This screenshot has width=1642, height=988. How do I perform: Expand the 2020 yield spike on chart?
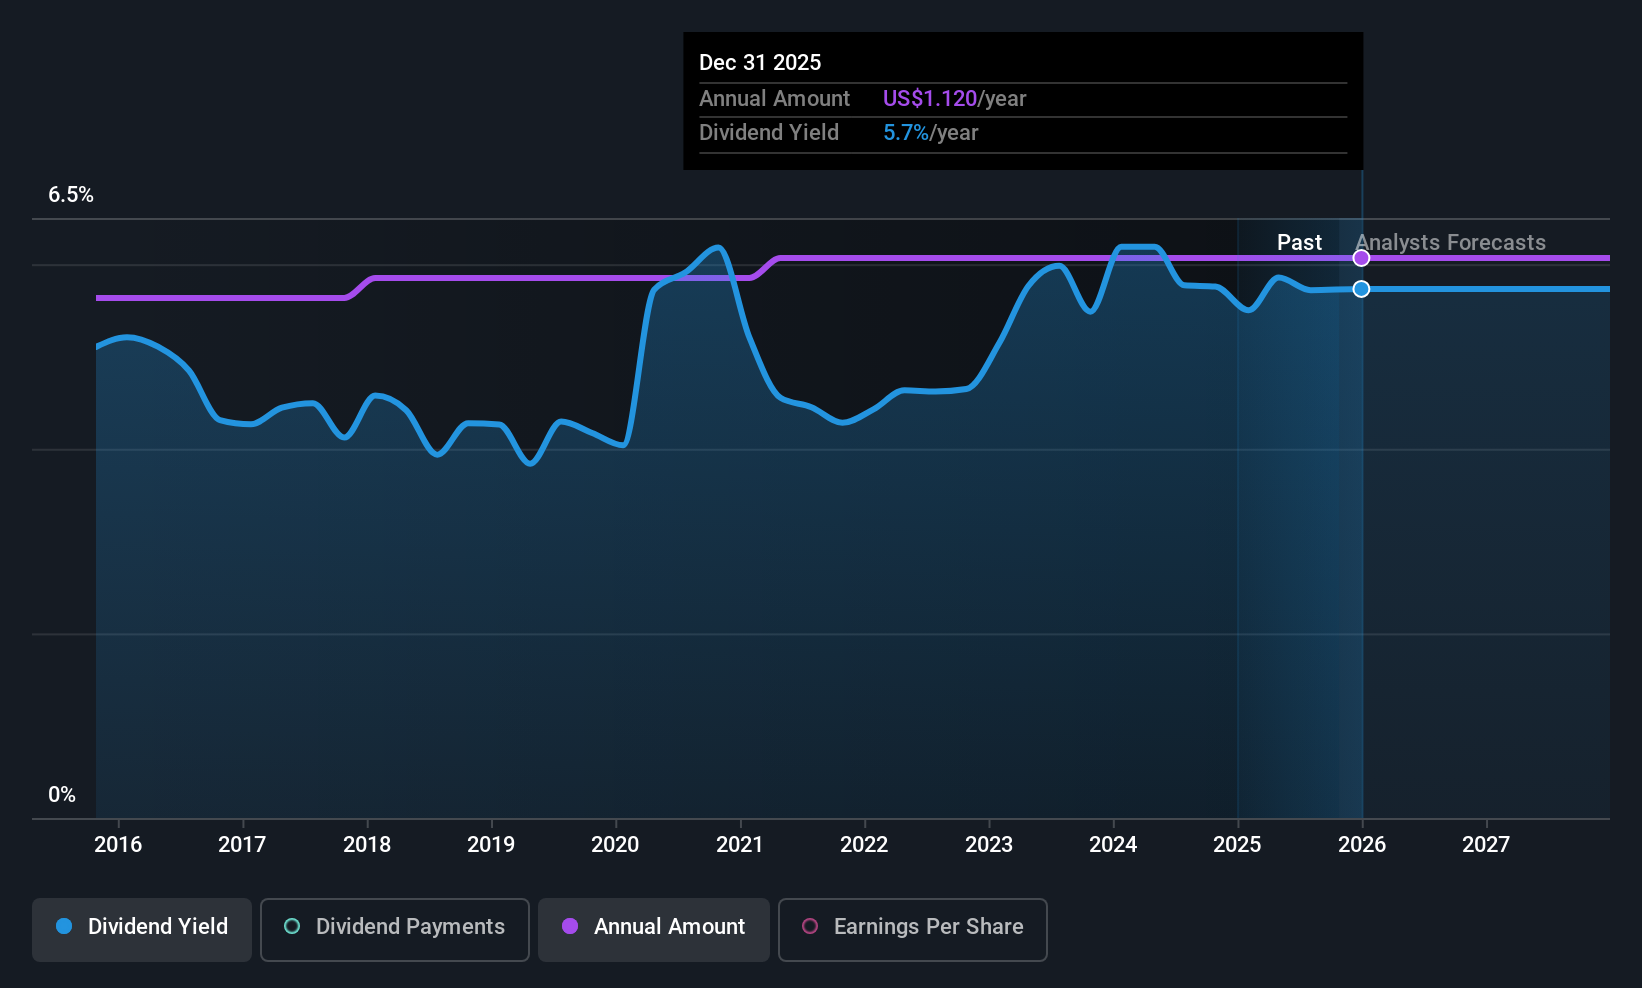coord(716,250)
